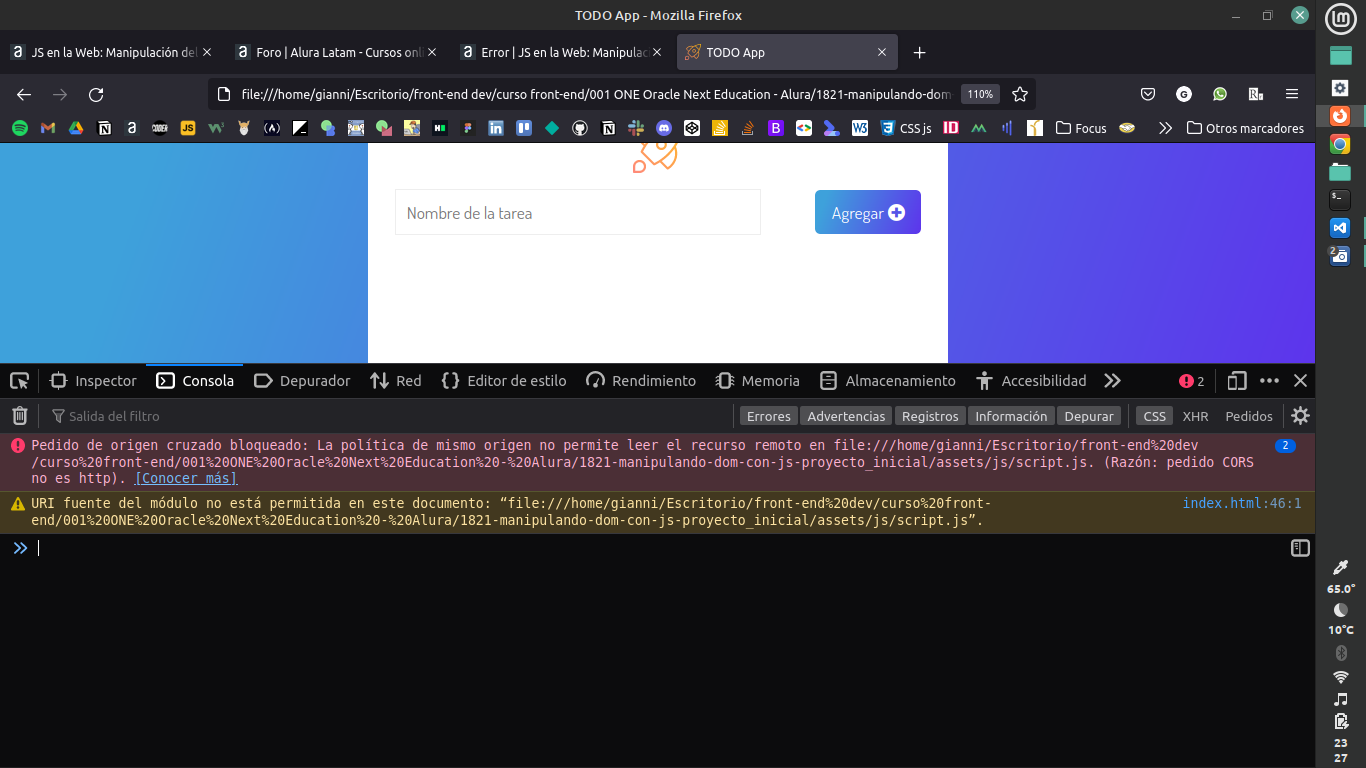
Task: Open the yellow JS bookmark icon
Action: (x=188, y=128)
